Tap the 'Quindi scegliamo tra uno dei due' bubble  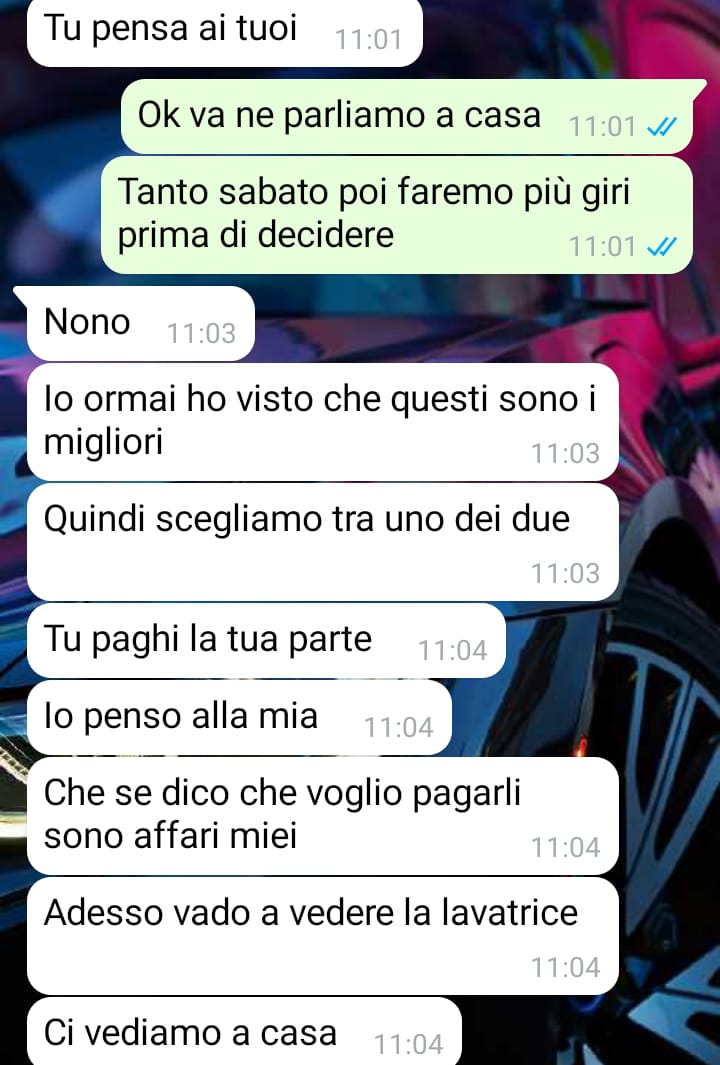323,542
